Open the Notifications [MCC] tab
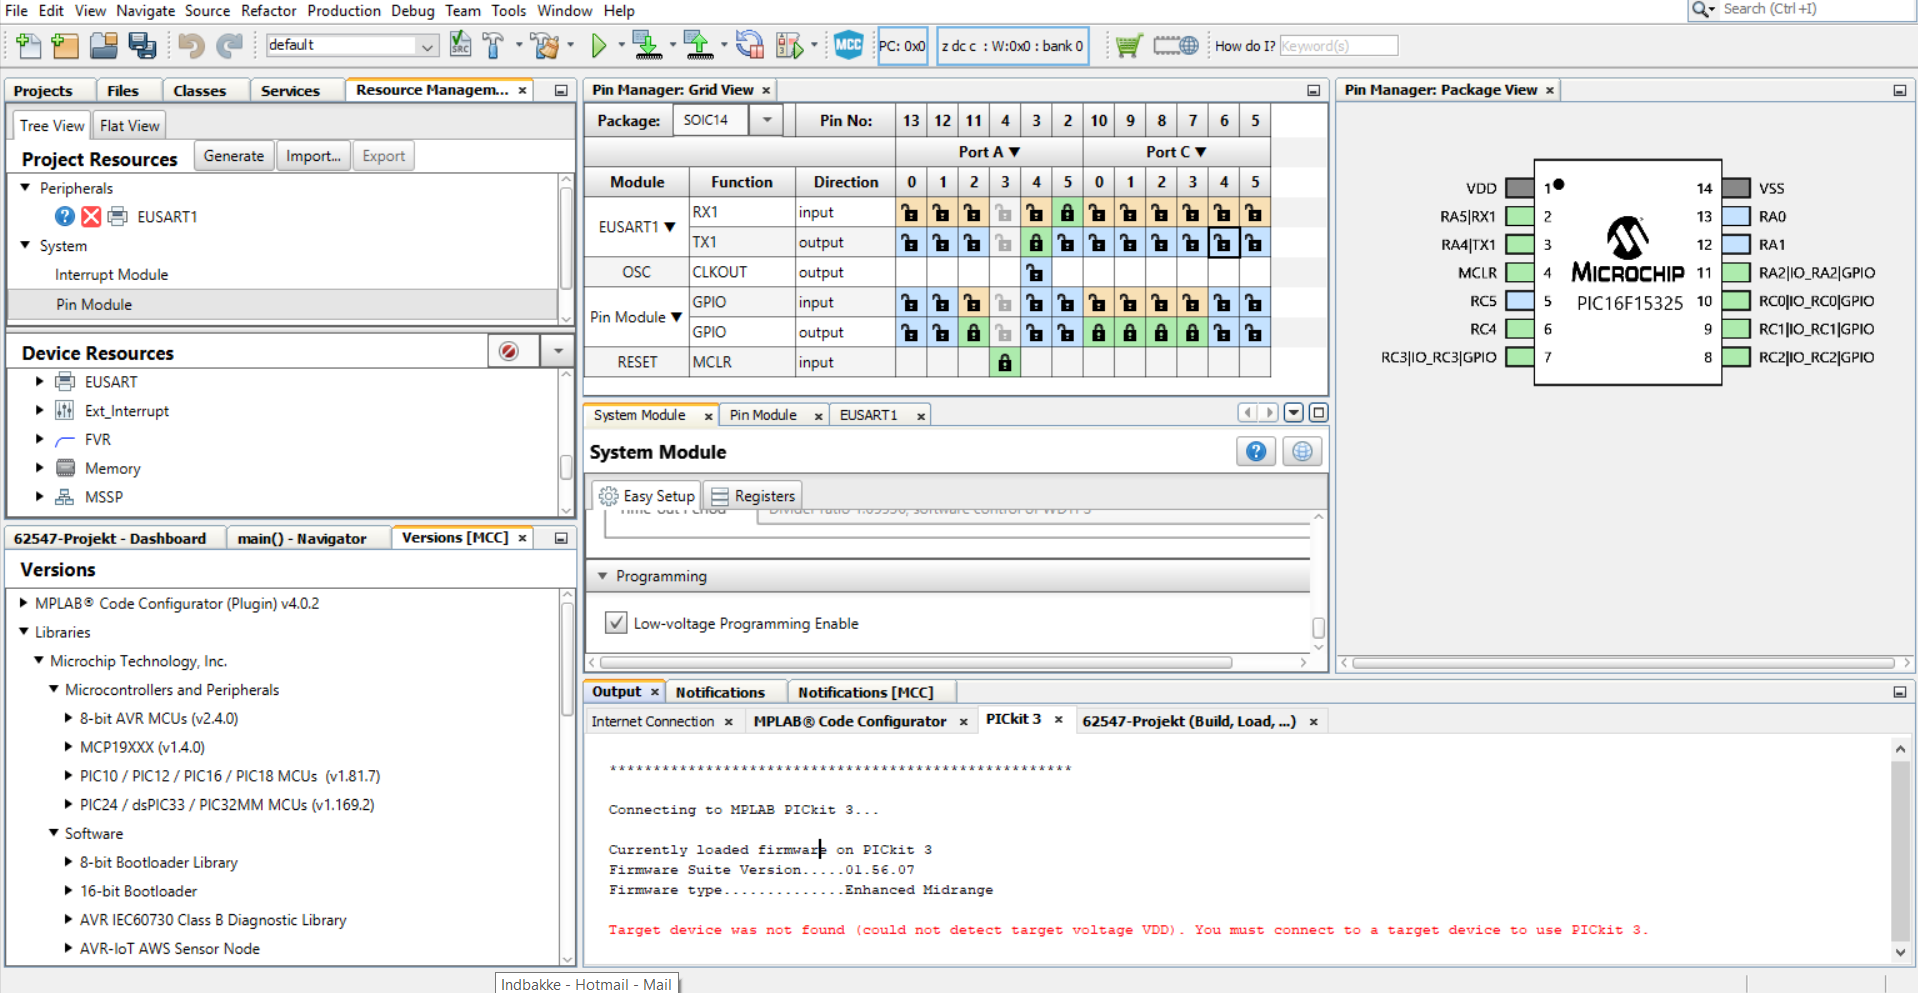The width and height of the screenshot is (1918, 993). (x=865, y=692)
